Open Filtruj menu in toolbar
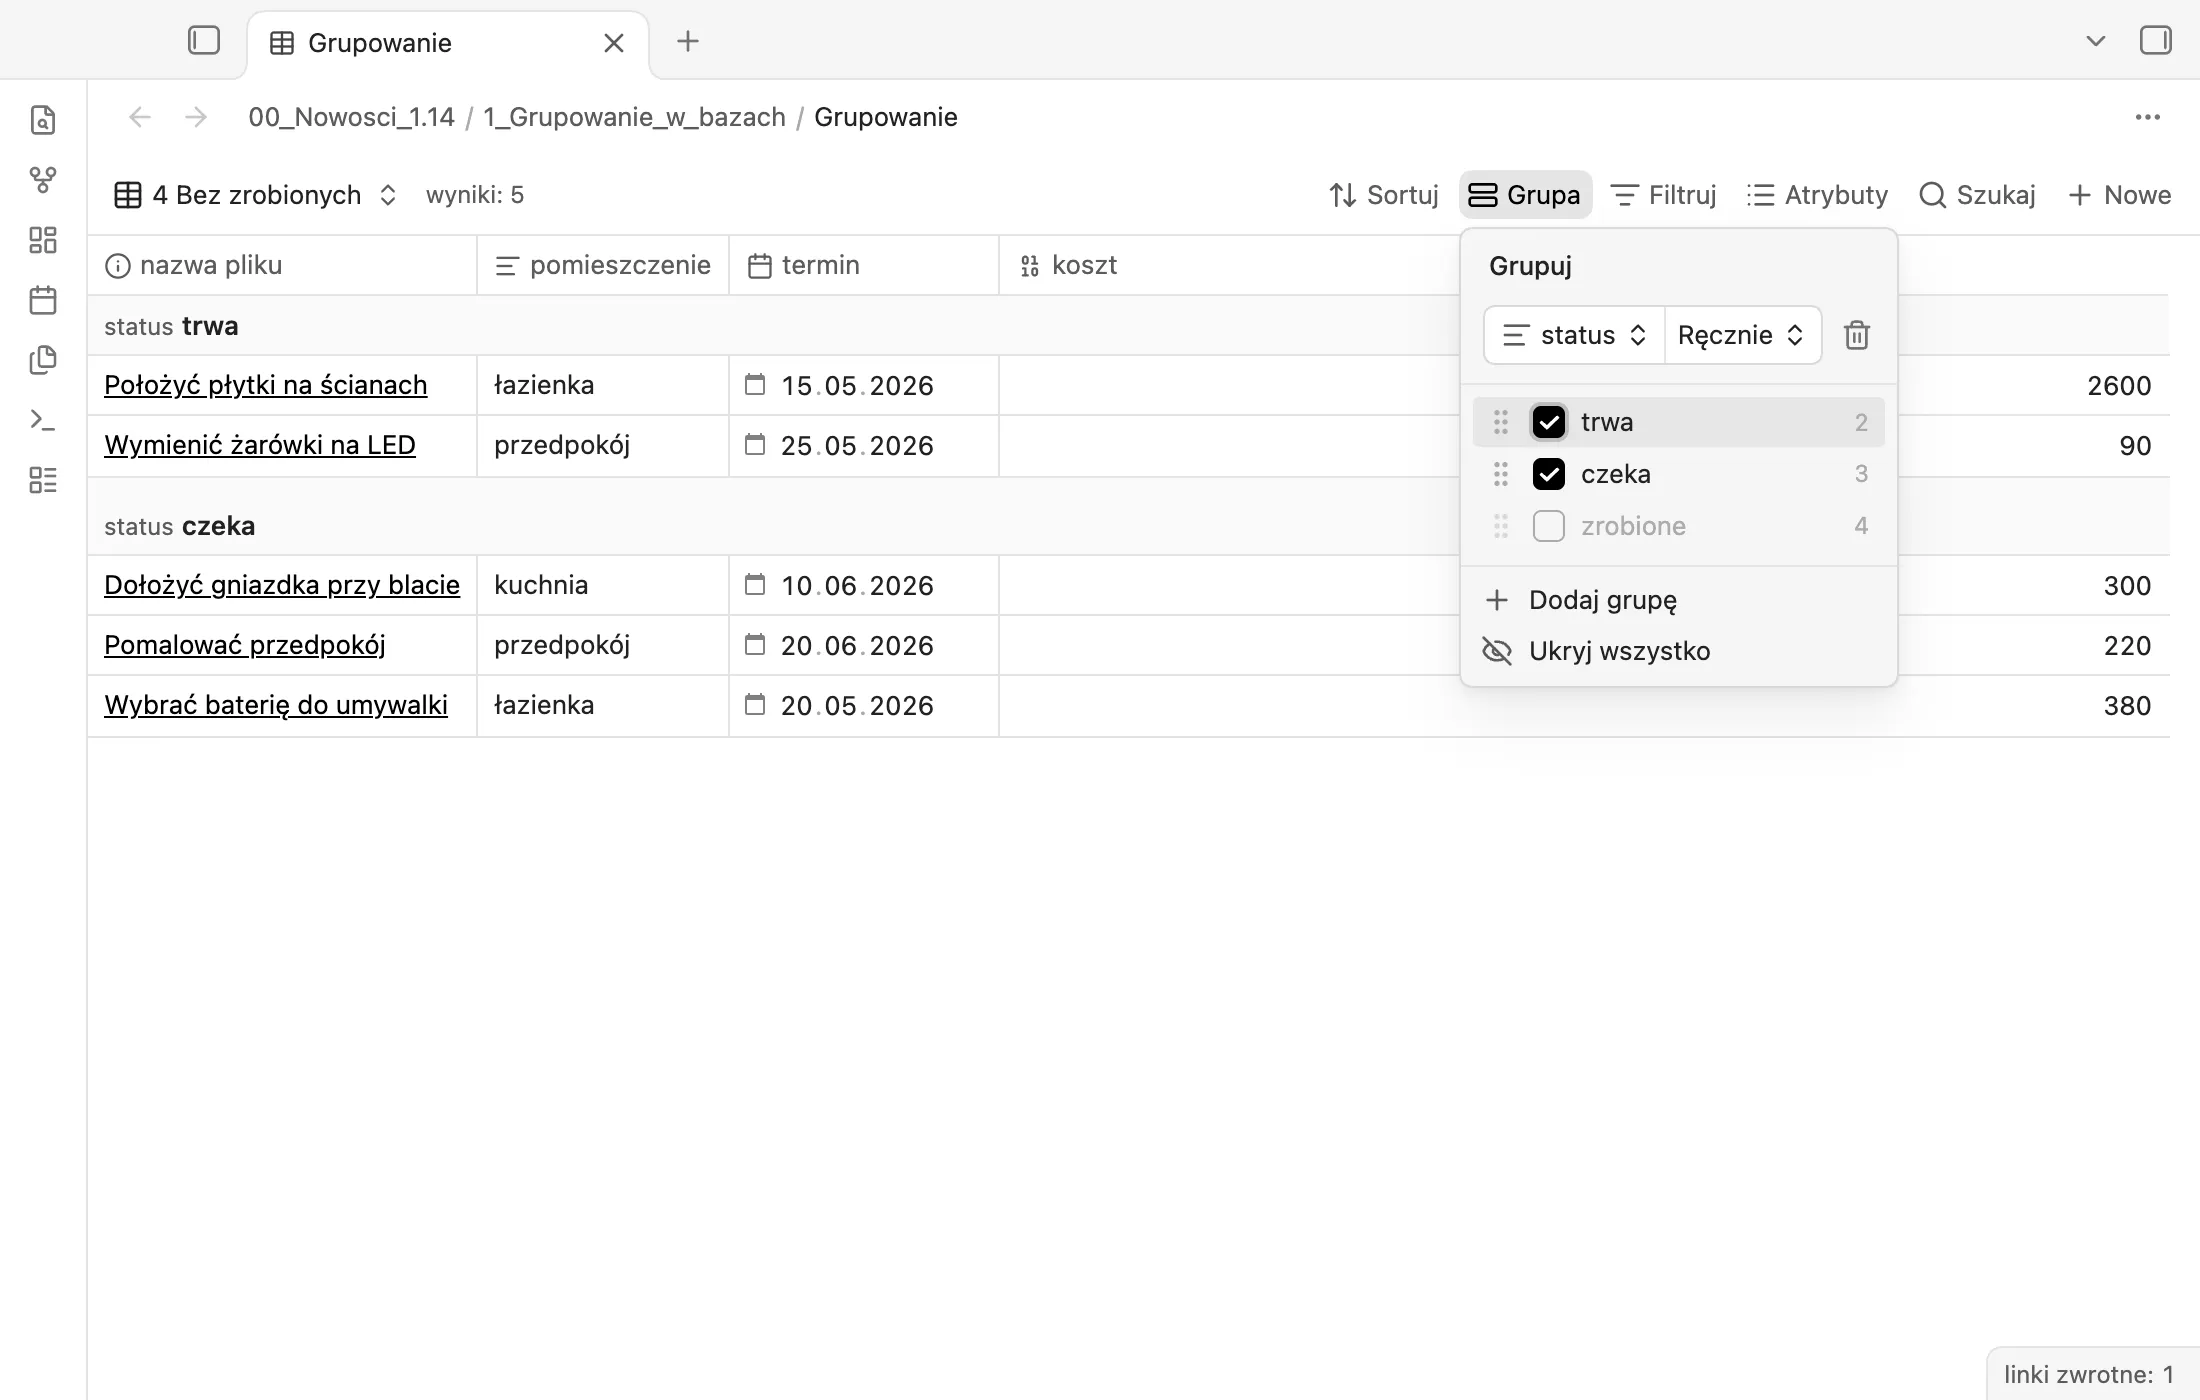 tap(1664, 195)
